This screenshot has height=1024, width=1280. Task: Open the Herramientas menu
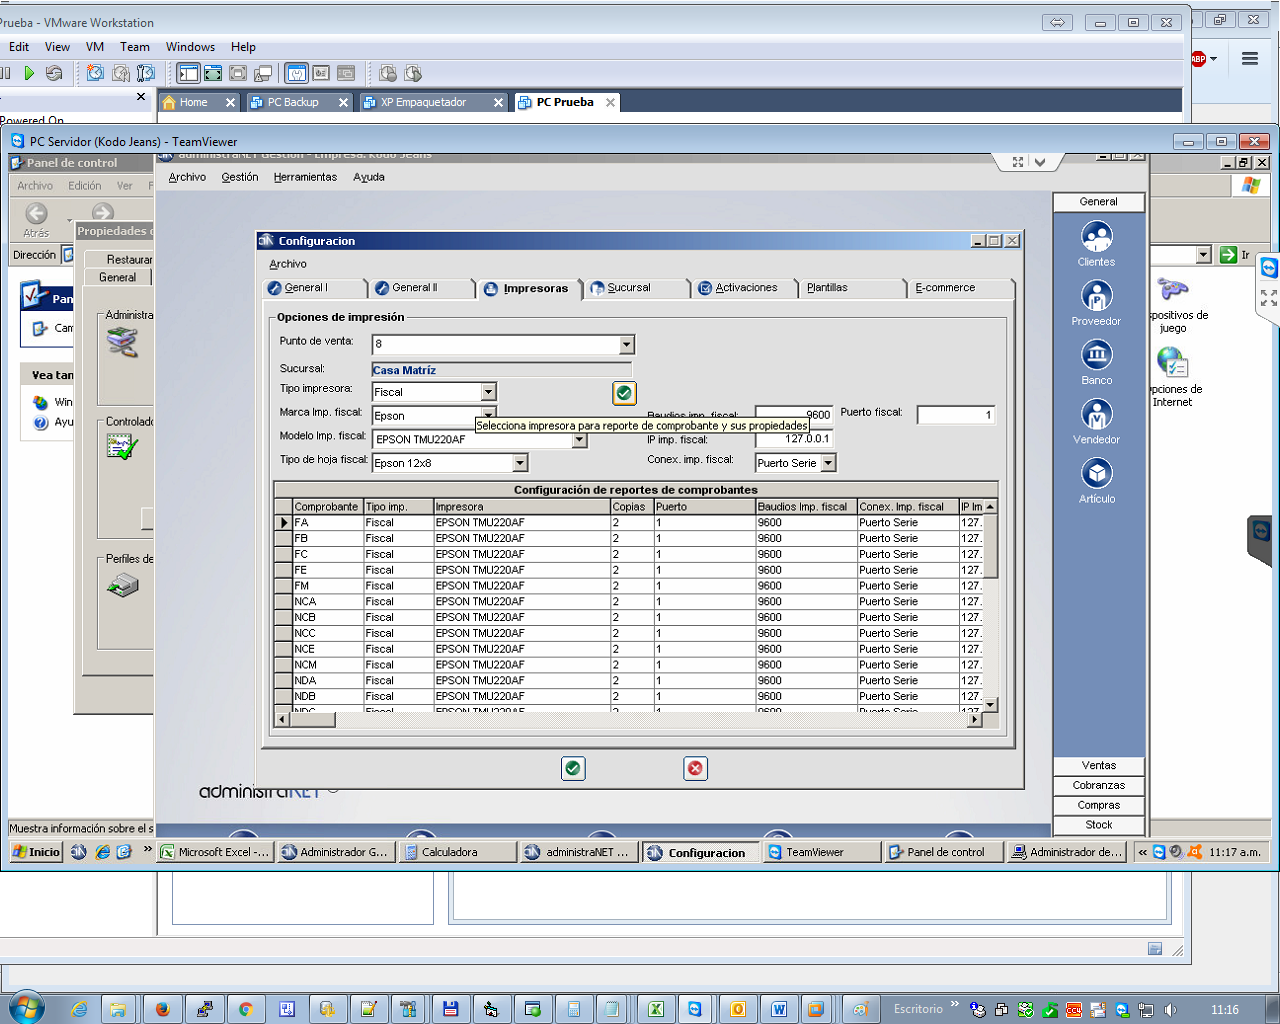coord(305,177)
